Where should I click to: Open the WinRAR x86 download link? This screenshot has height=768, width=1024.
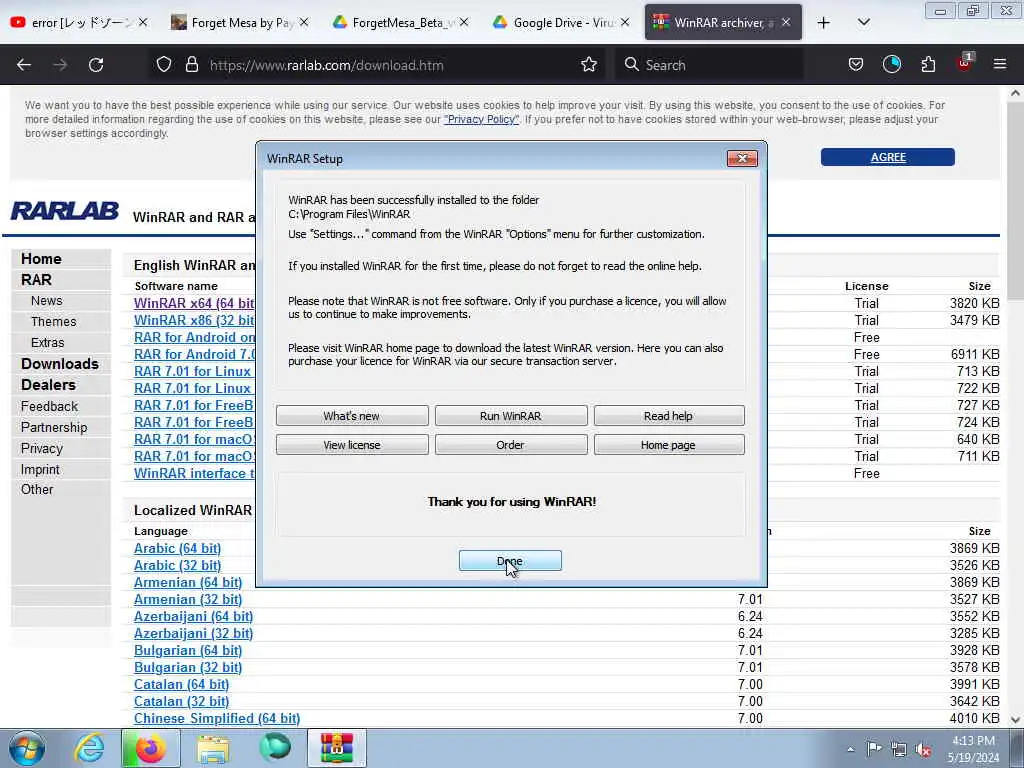(x=194, y=320)
